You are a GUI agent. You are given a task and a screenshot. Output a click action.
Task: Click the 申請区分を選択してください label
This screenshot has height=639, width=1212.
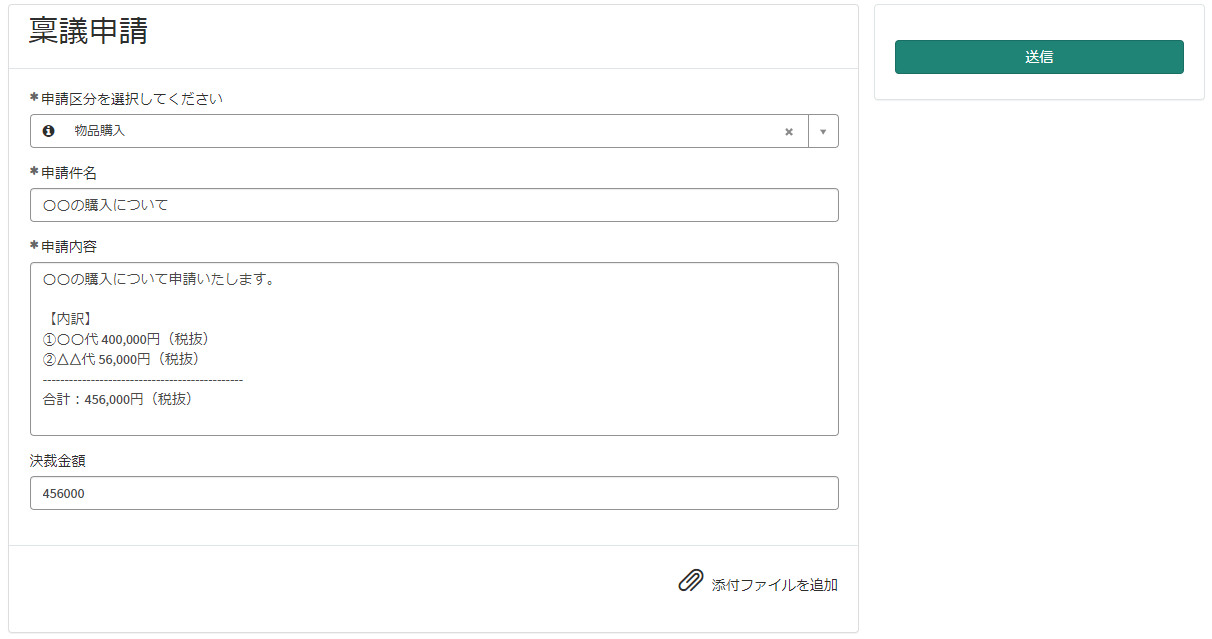pyautogui.click(x=132, y=99)
